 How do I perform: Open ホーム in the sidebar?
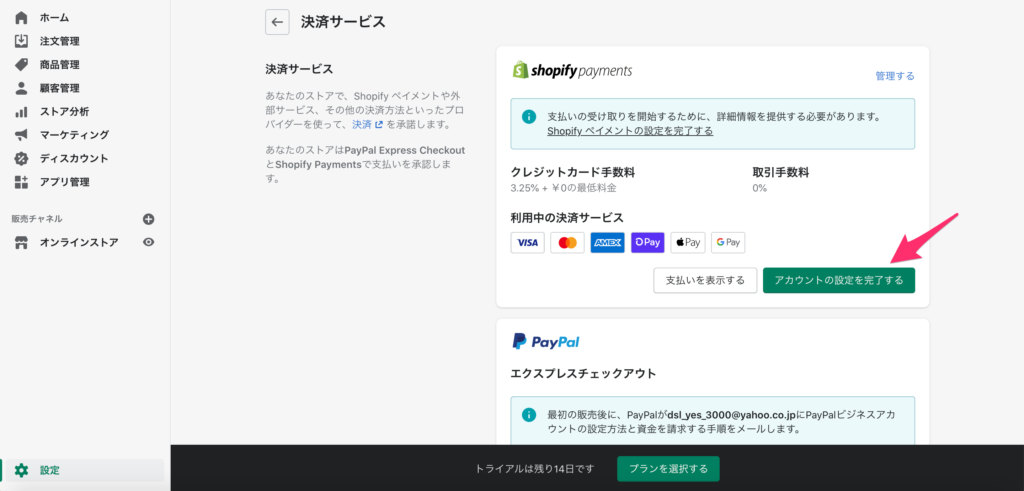(x=54, y=18)
